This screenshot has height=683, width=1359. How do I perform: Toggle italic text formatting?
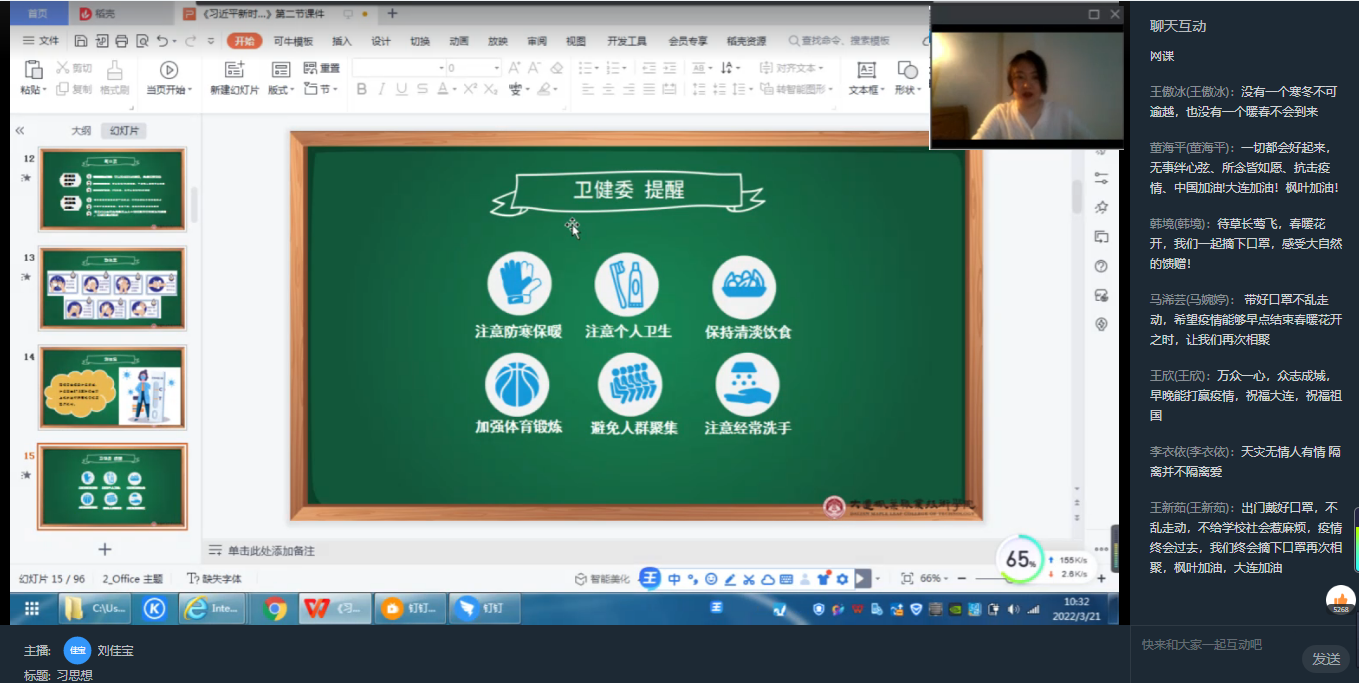381,89
